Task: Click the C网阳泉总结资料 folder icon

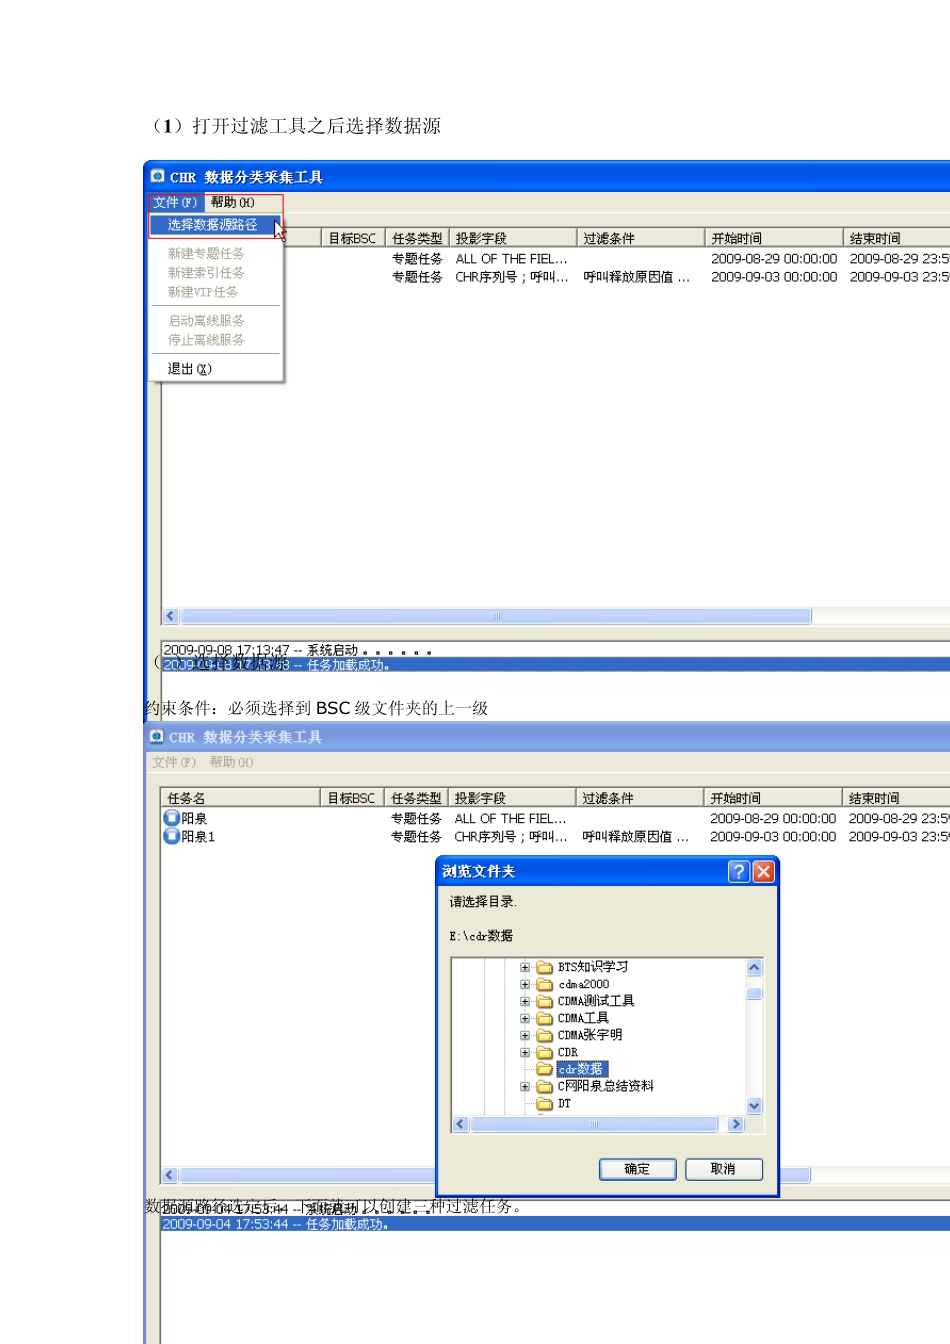Action: pos(545,1086)
